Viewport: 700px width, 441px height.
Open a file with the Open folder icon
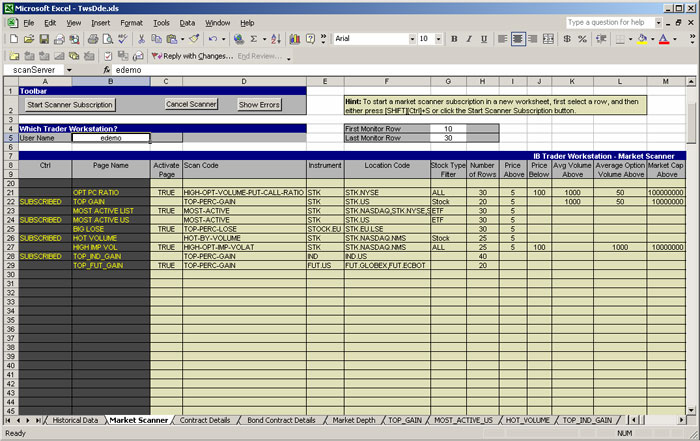coord(29,39)
